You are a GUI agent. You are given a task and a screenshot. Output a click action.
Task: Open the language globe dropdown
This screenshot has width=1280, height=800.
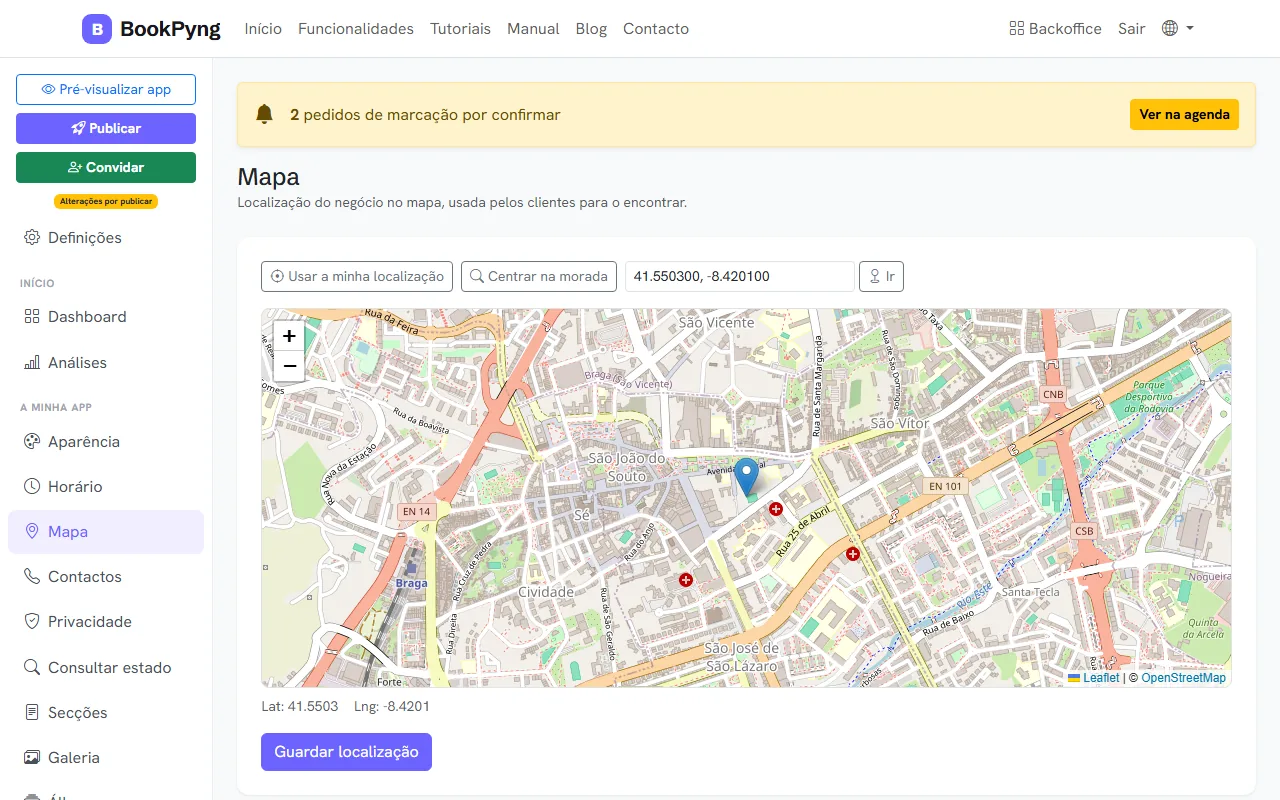coord(1178,29)
